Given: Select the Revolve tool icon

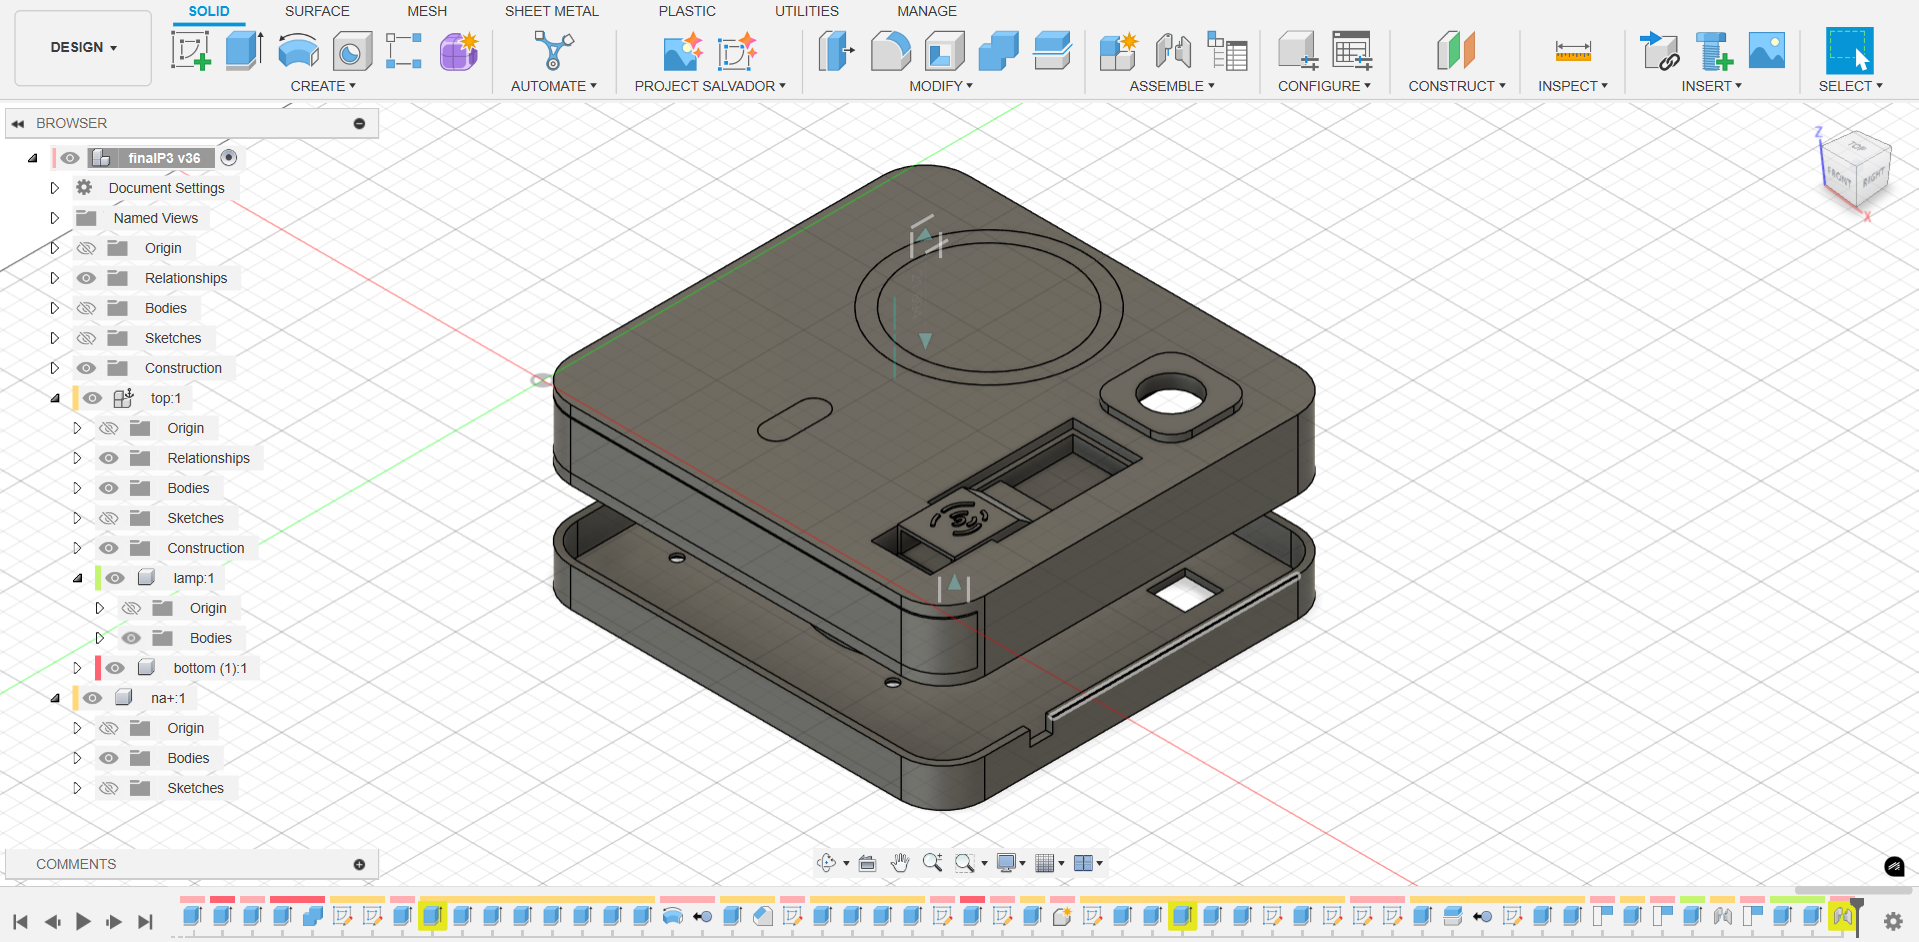Looking at the screenshot, I should 298,50.
